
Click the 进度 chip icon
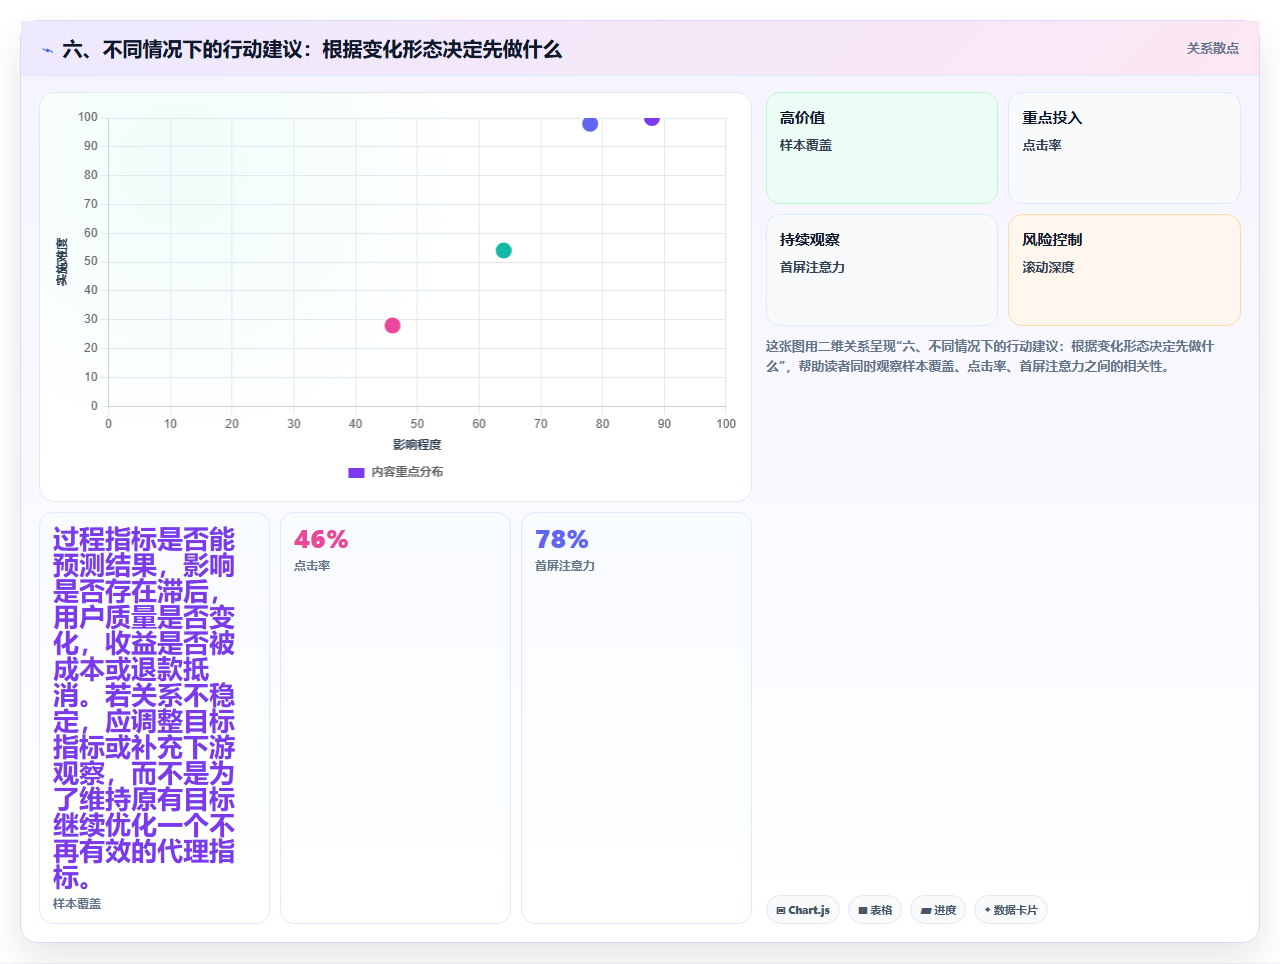926,911
